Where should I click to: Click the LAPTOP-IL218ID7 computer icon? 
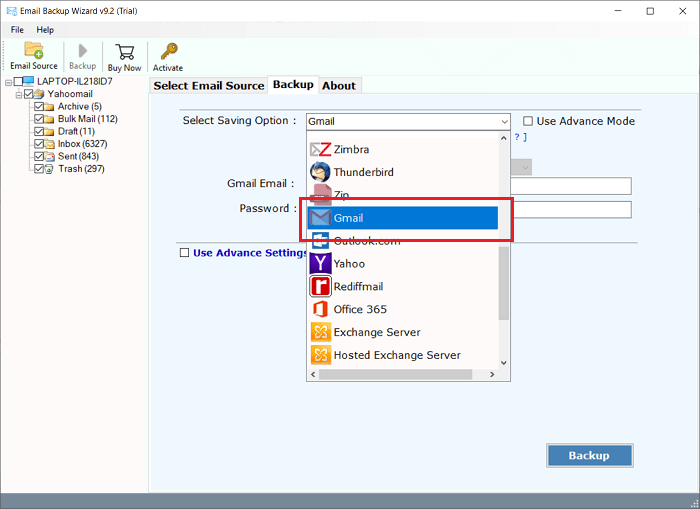click(x=29, y=81)
